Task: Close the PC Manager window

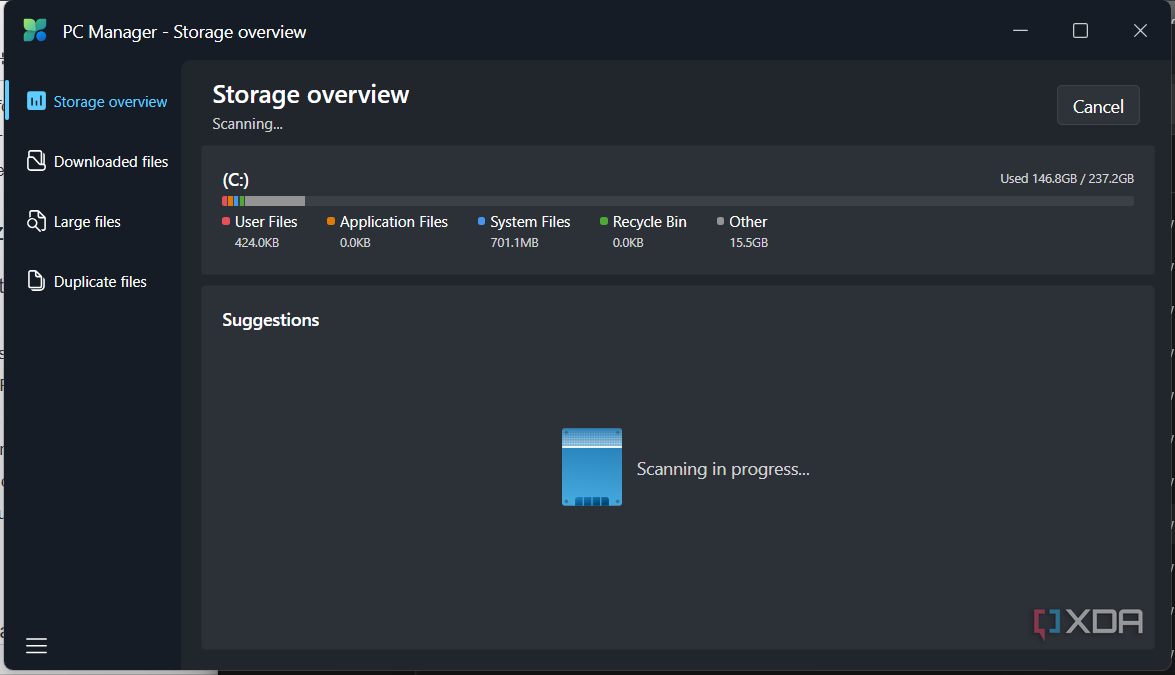Action: pyautogui.click(x=1140, y=31)
